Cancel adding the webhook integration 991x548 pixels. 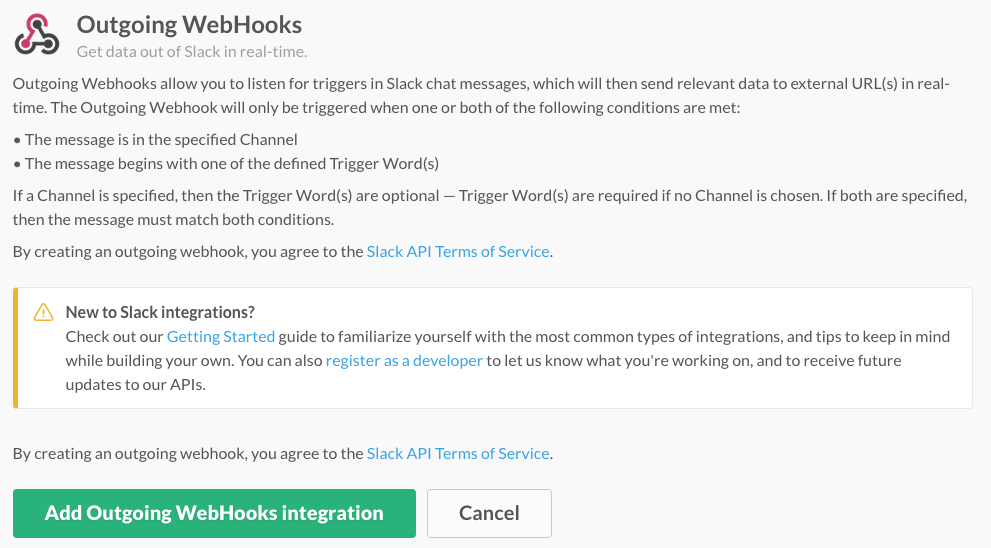coord(489,513)
